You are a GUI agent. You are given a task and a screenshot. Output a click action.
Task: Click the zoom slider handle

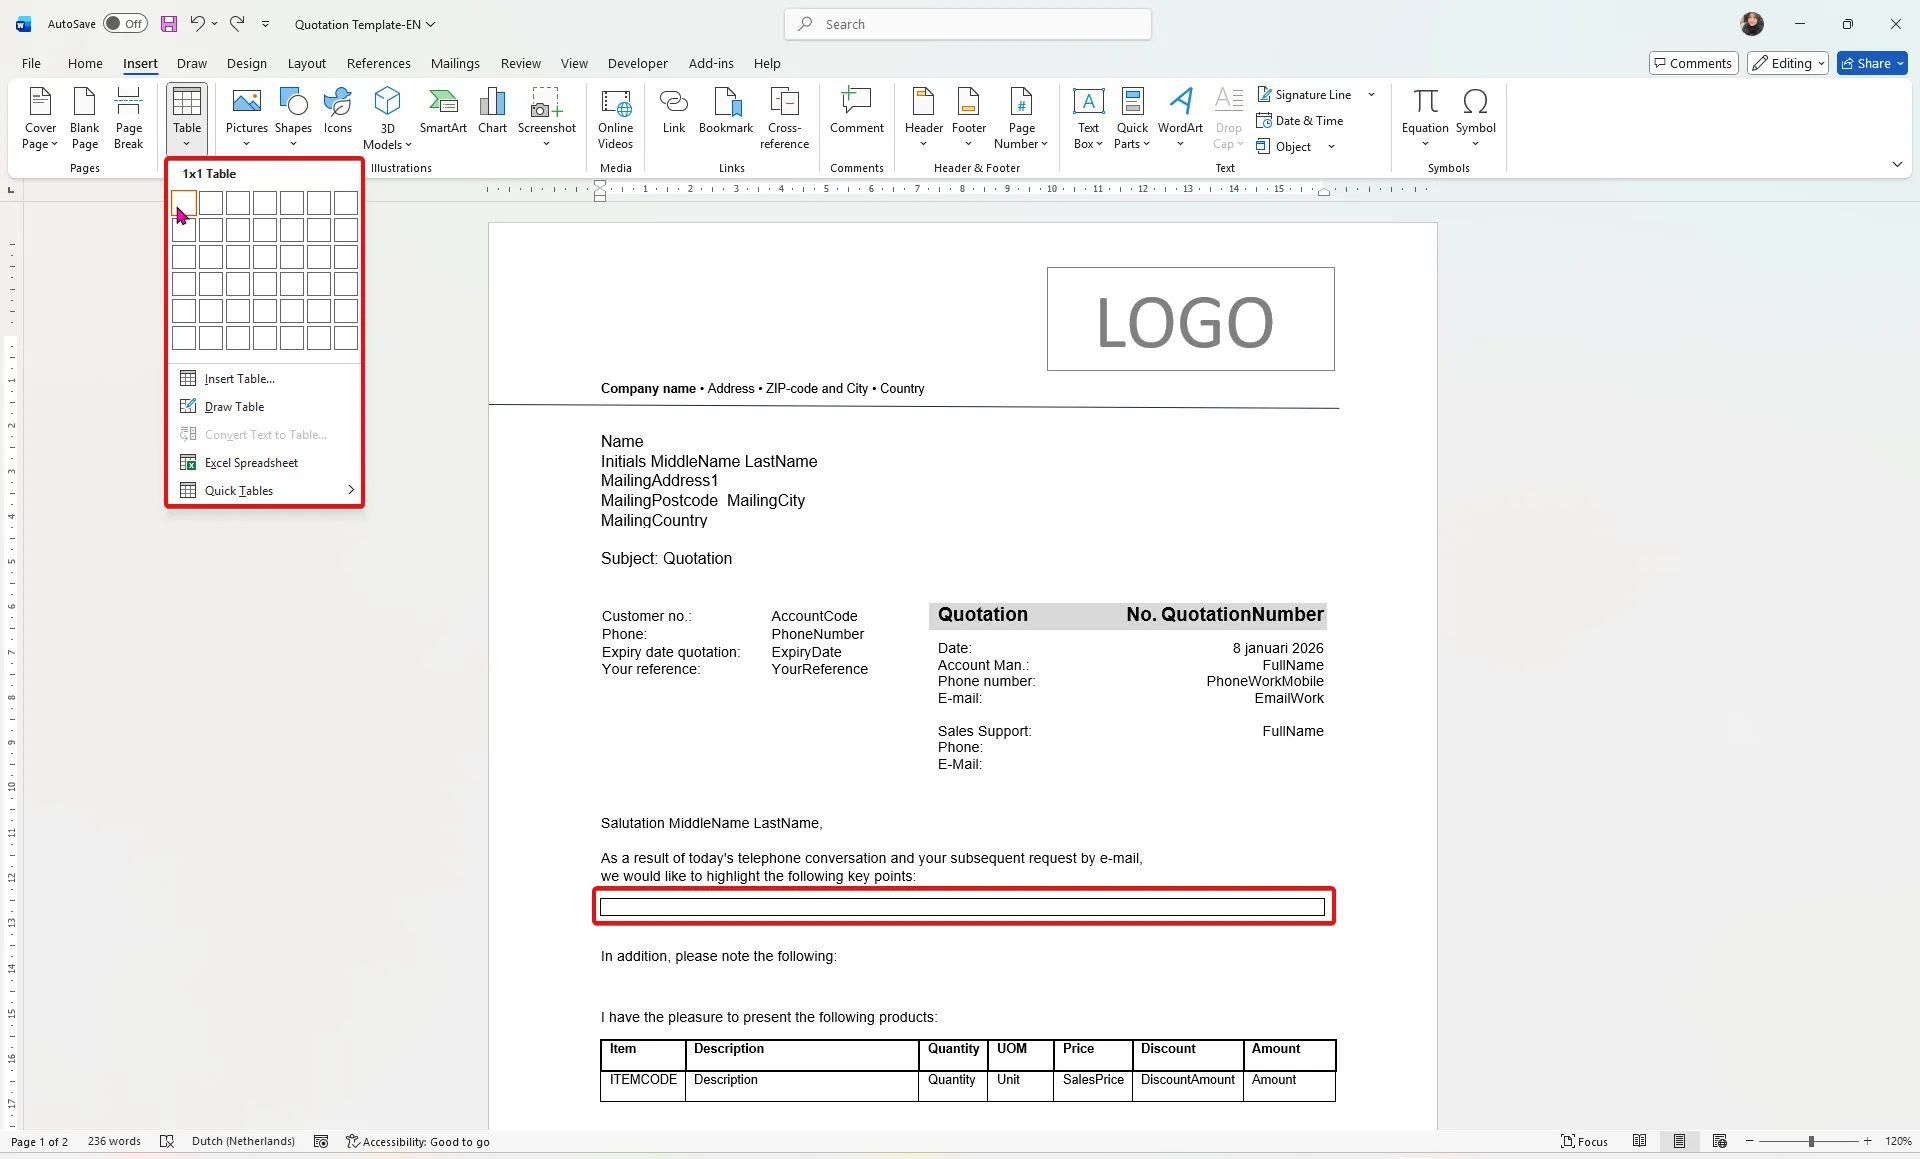coord(1811,1141)
